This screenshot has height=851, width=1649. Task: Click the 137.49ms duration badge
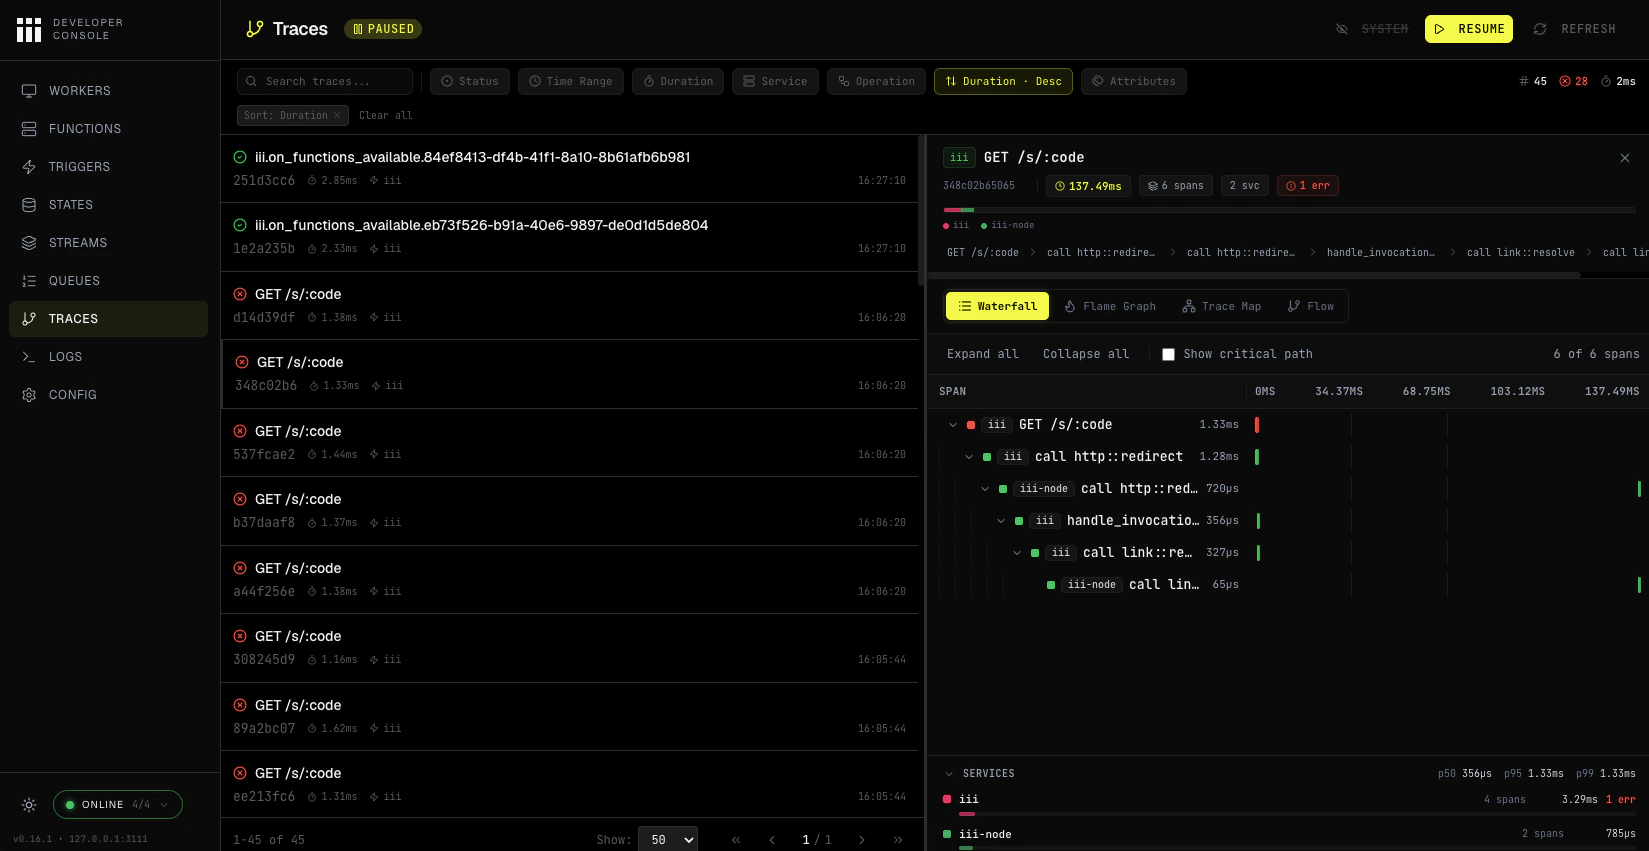tap(1088, 186)
